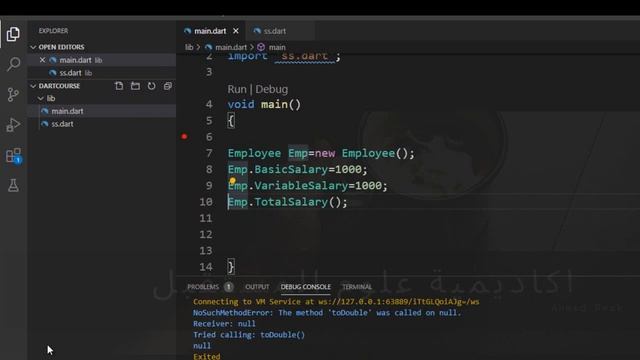This screenshot has height=360, width=640.
Task: Open the OUTPUT panel tab
Action: (x=257, y=287)
